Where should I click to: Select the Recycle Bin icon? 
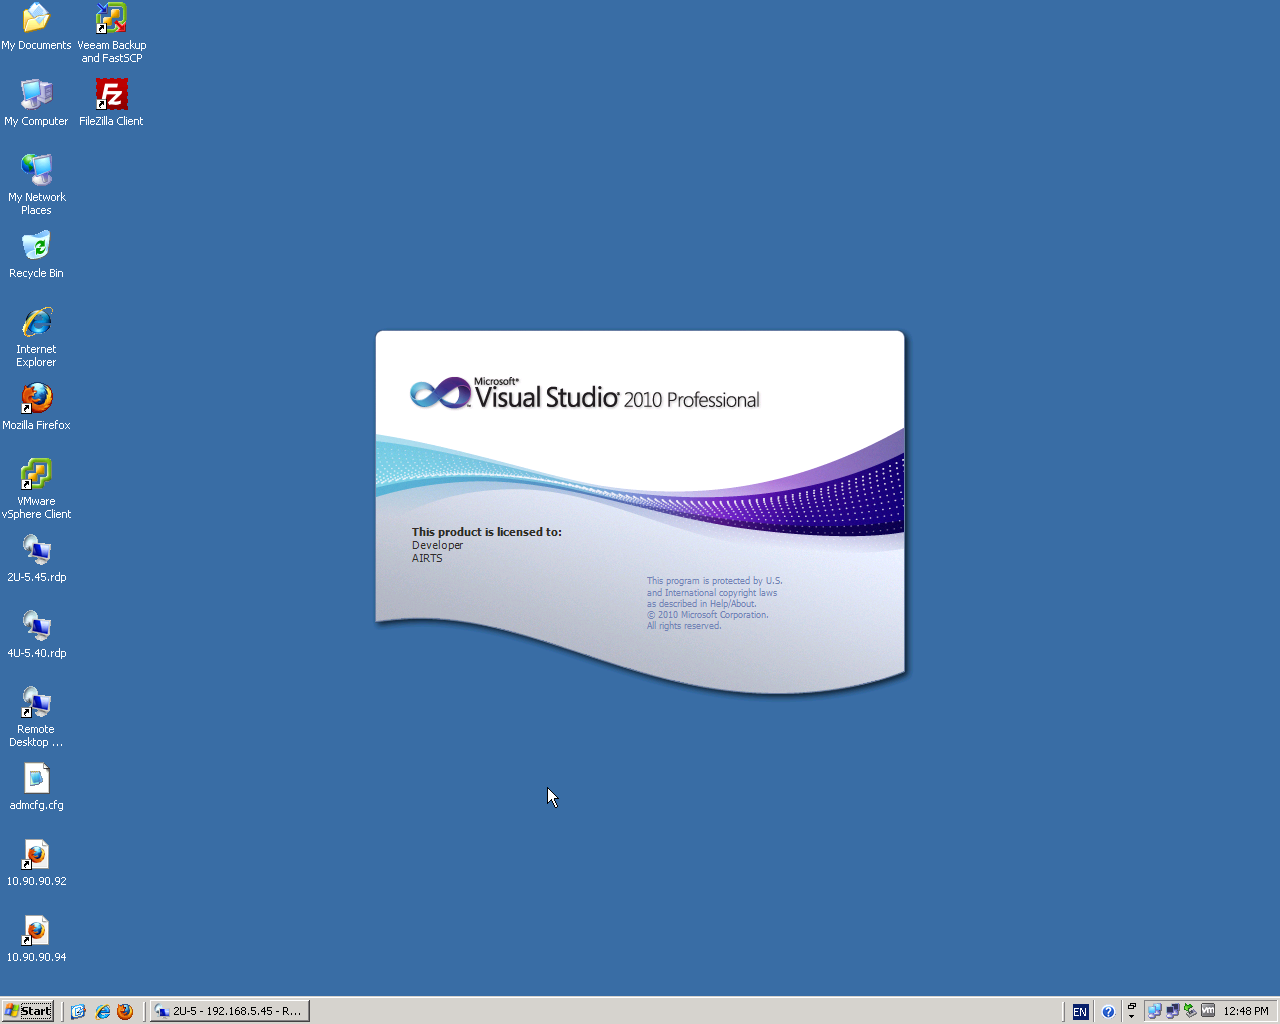coord(36,254)
